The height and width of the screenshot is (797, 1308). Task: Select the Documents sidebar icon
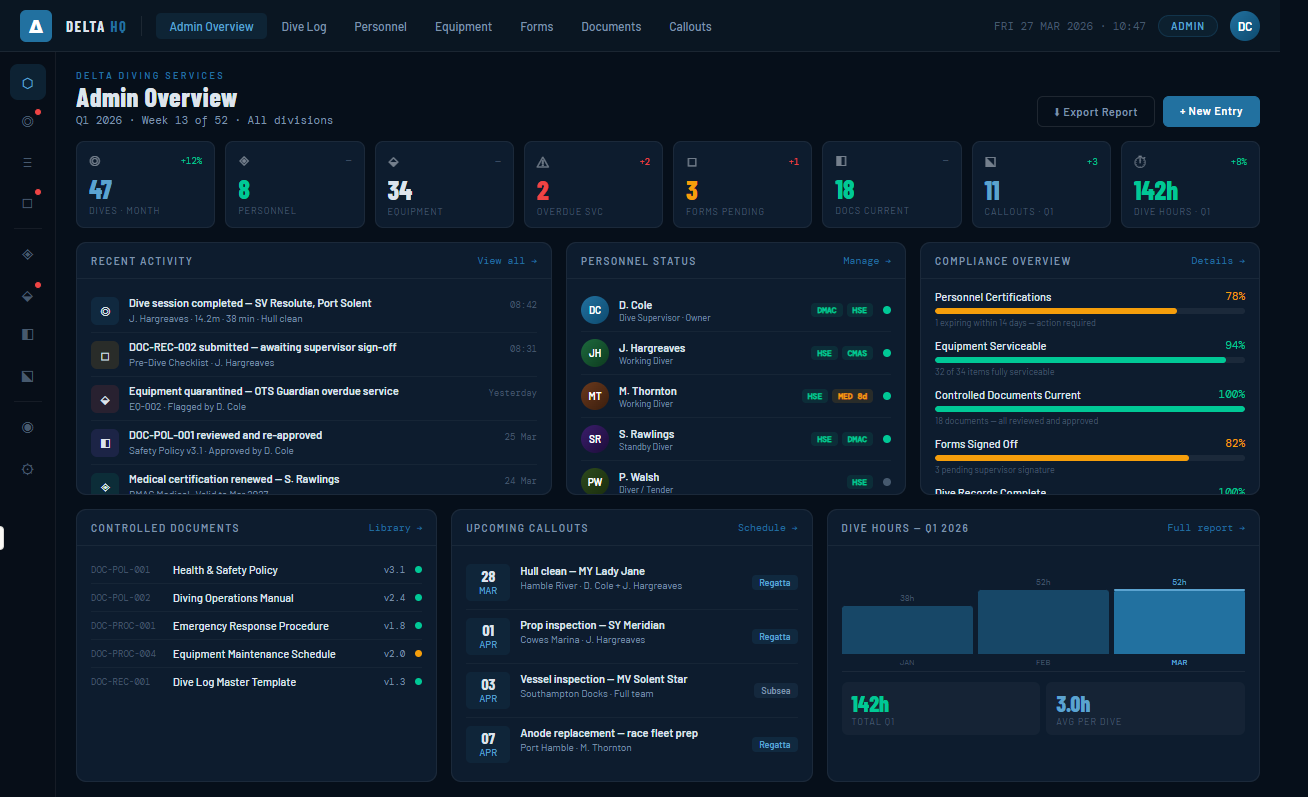pyautogui.click(x=28, y=334)
